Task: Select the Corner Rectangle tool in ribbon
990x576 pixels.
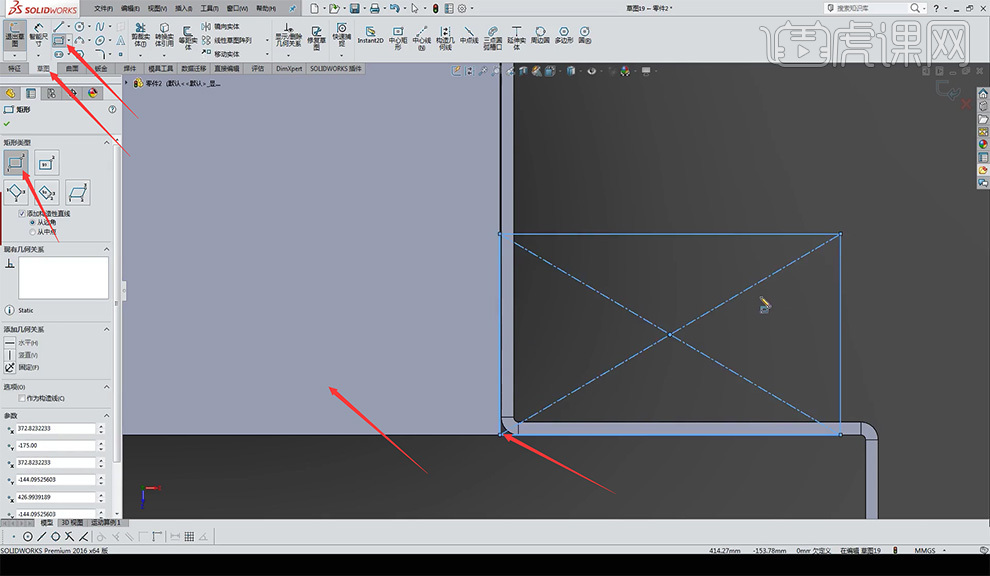Action: click(59, 40)
